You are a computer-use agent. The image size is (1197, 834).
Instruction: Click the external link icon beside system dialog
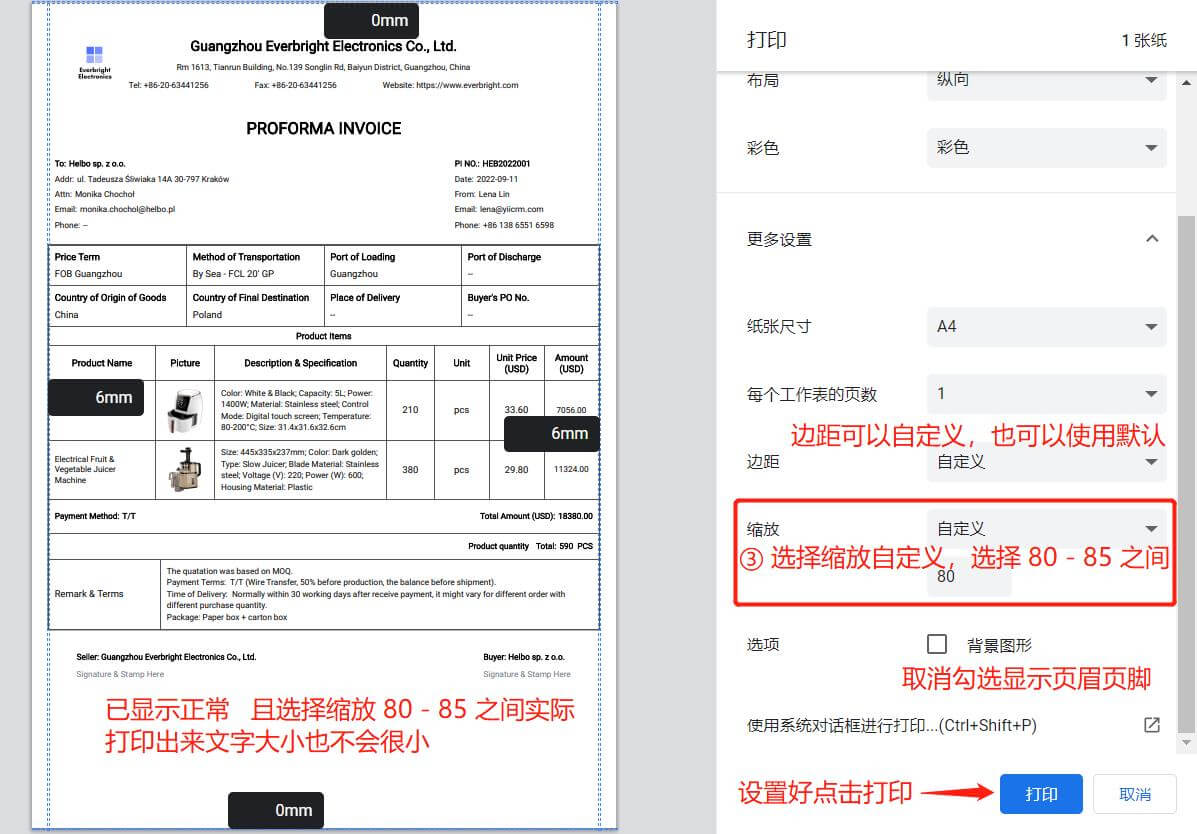tap(1152, 725)
